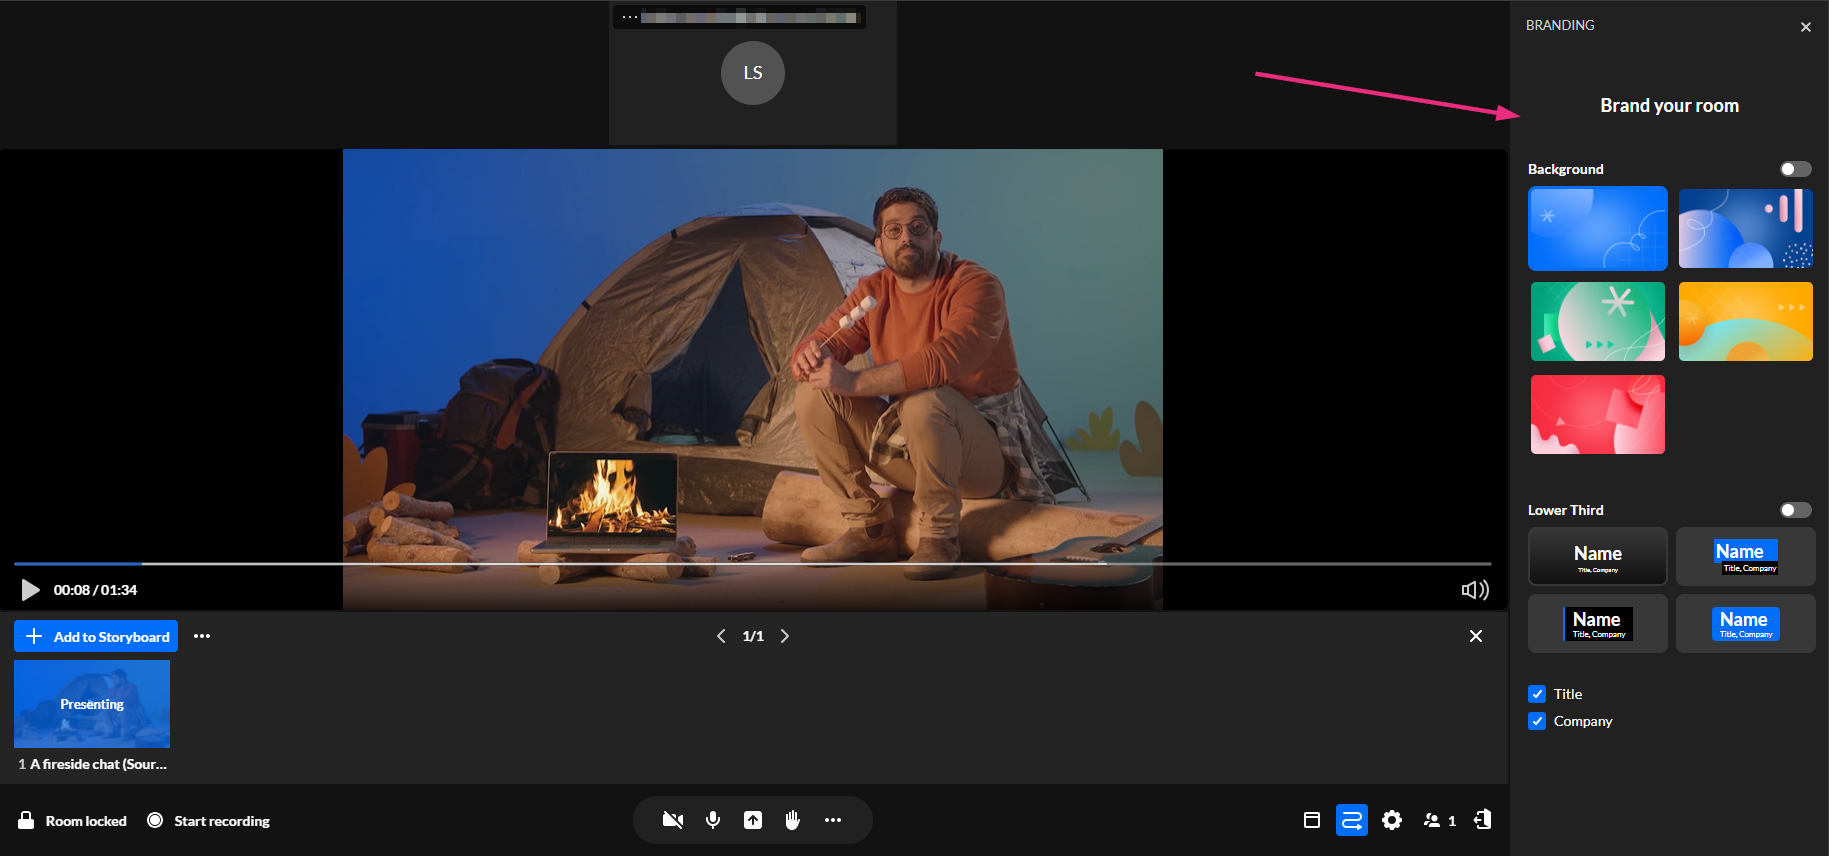Viewport: 1829px width, 856px height.
Task: Click the 'Lower Third' section label
Action: 1566,510
